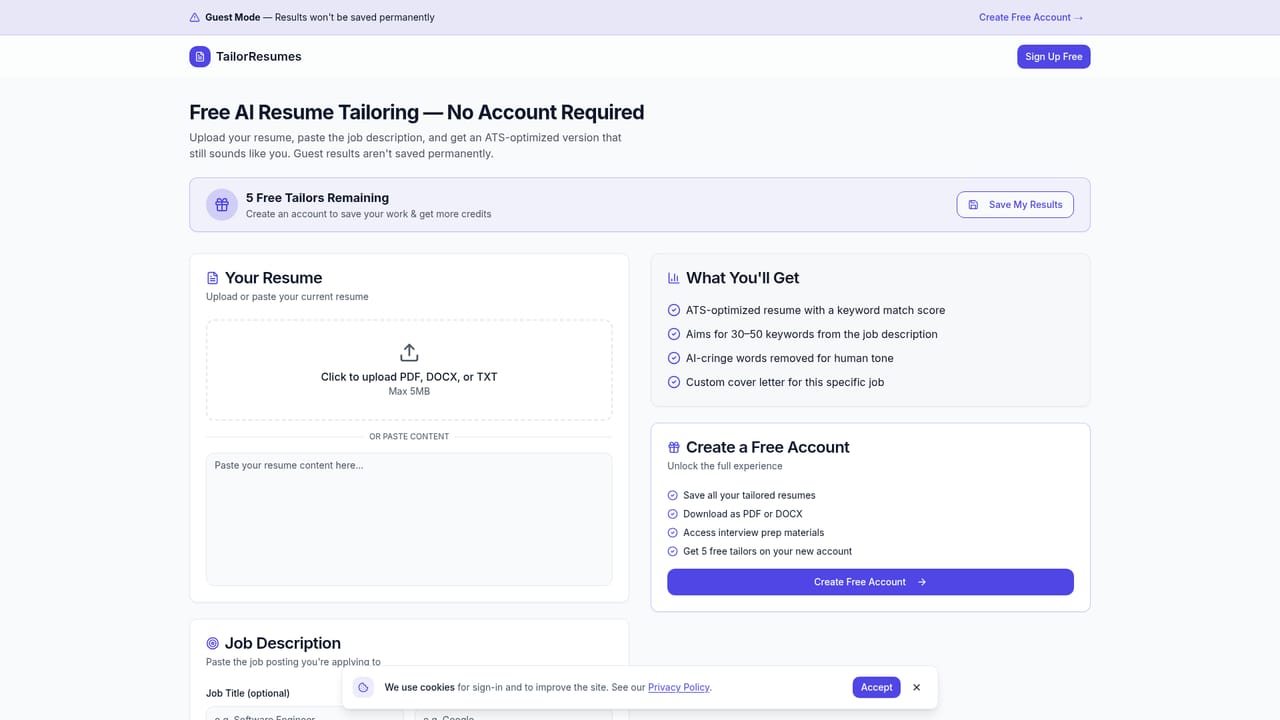The width and height of the screenshot is (1280, 720).
Task: Click the Sign Up Free button
Action: tap(1054, 56)
